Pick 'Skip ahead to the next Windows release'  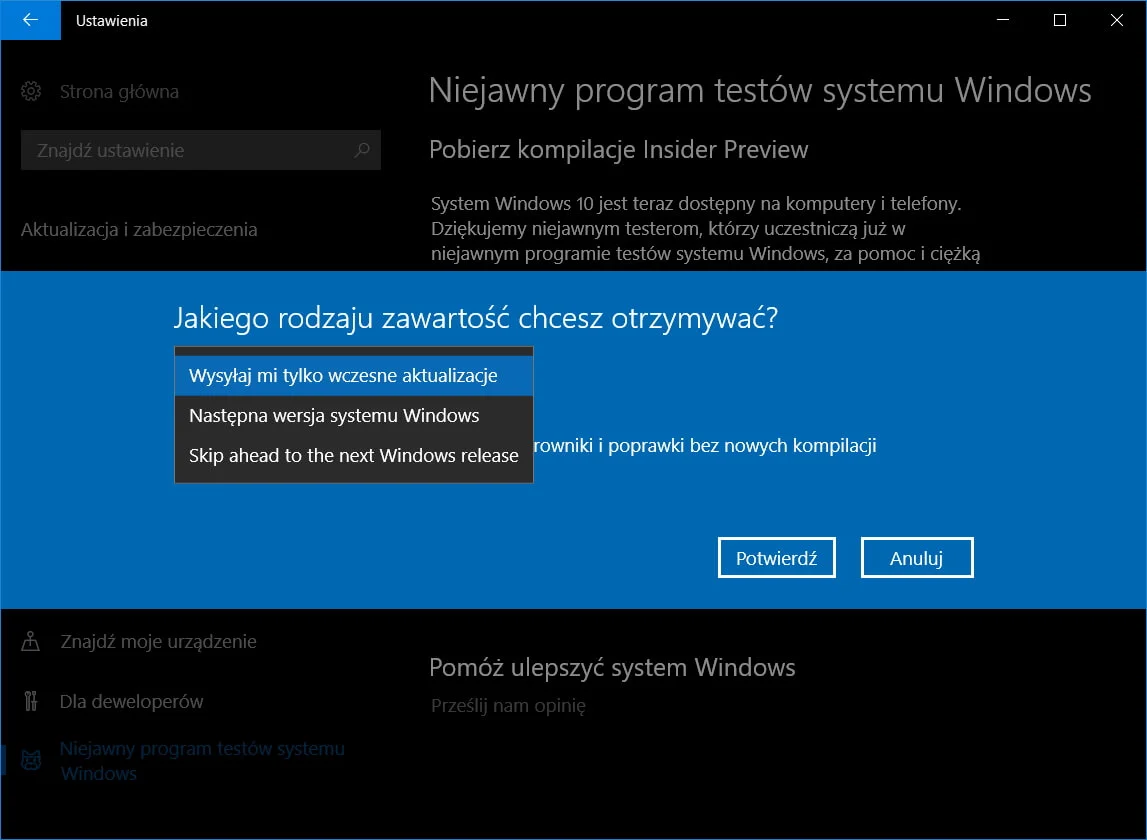pyautogui.click(x=353, y=456)
